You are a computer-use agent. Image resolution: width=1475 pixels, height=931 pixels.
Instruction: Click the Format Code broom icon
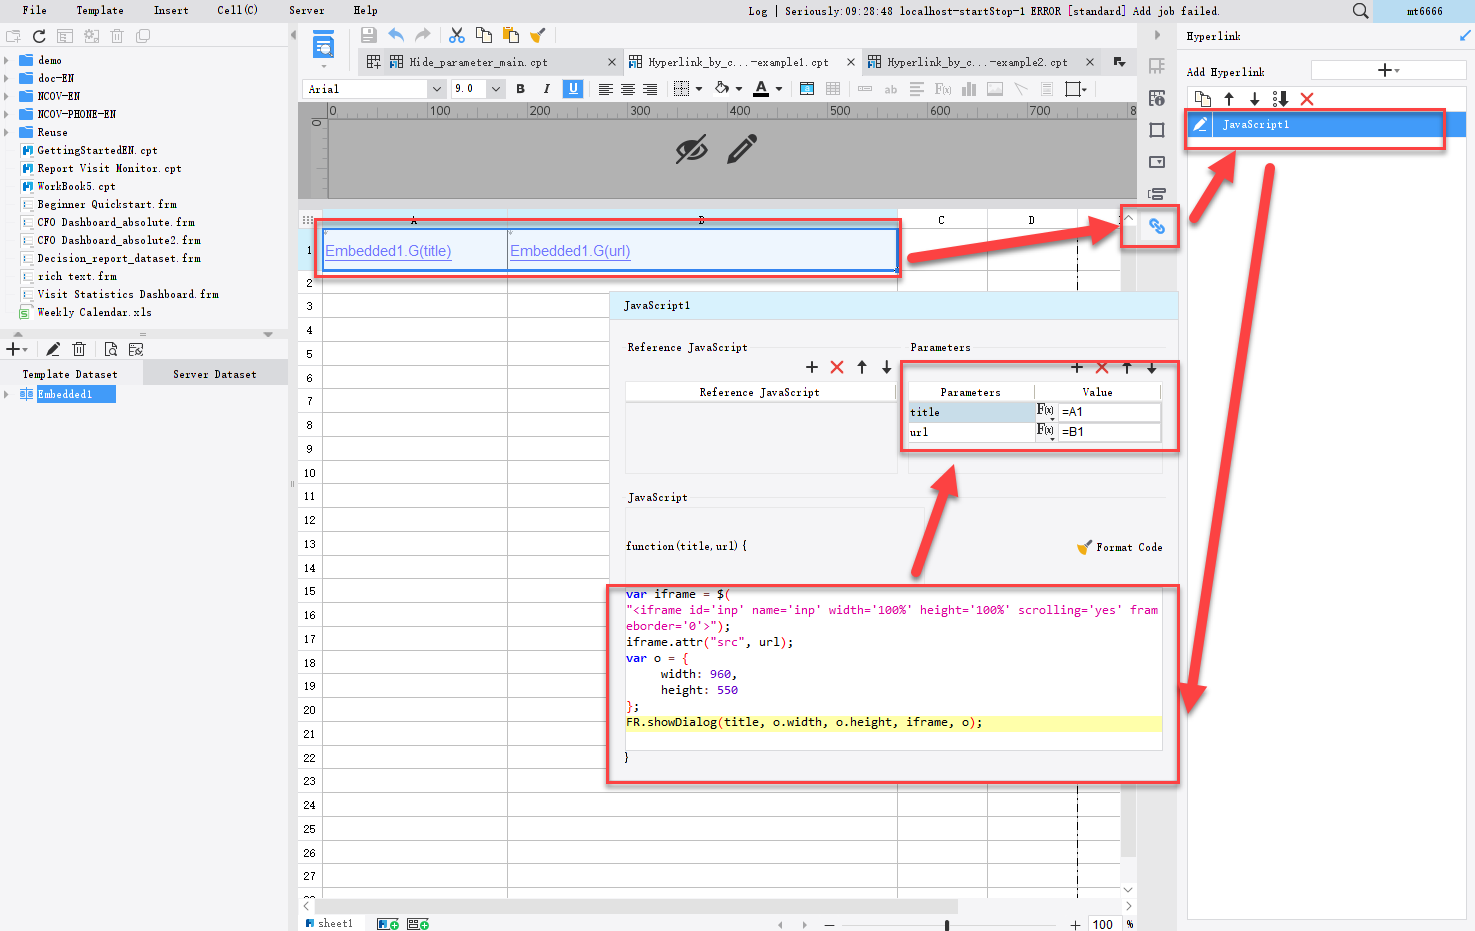point(1084,547)
